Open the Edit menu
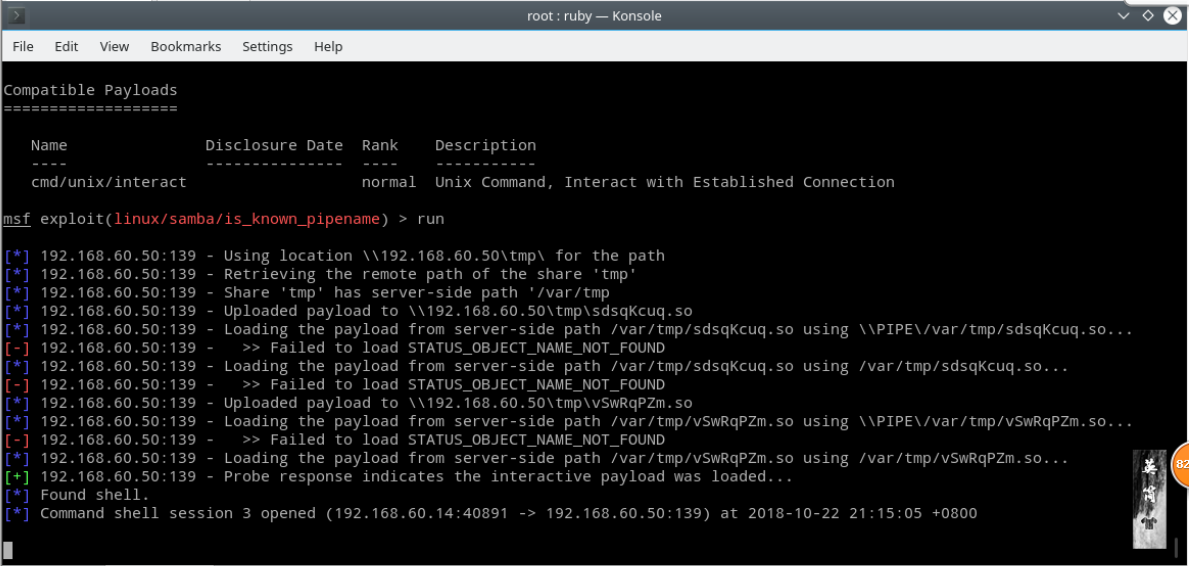Viewport: 1189px width, 566px height. tap(66, 46)
